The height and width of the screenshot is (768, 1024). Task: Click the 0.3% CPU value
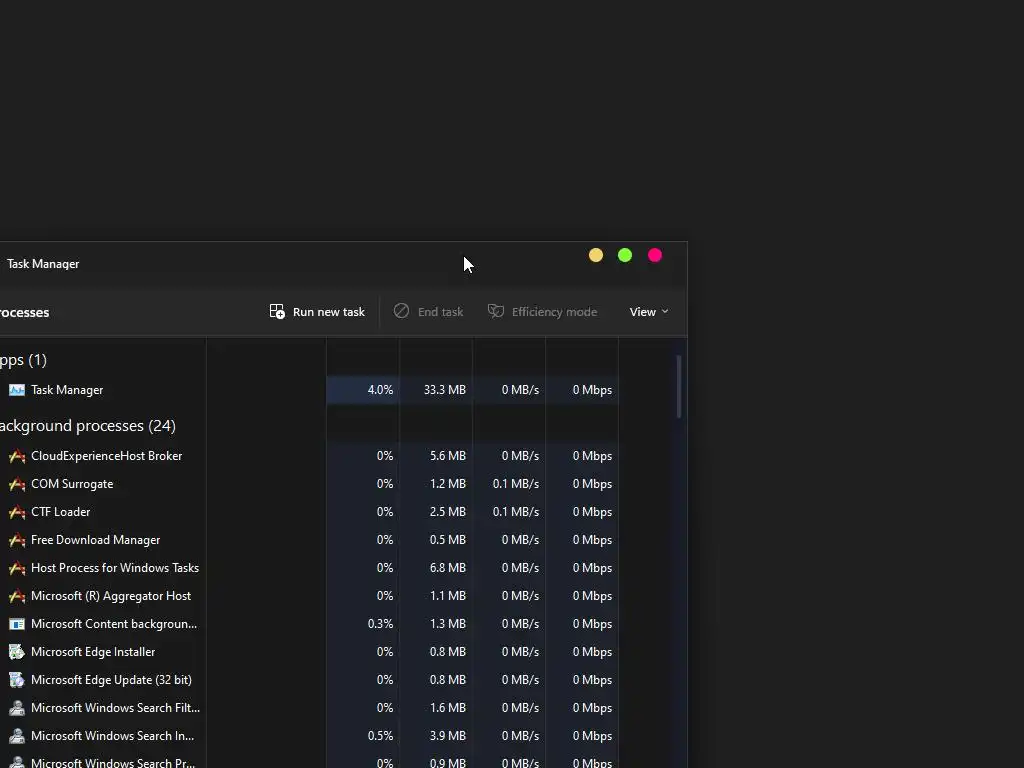click(380, 624)
